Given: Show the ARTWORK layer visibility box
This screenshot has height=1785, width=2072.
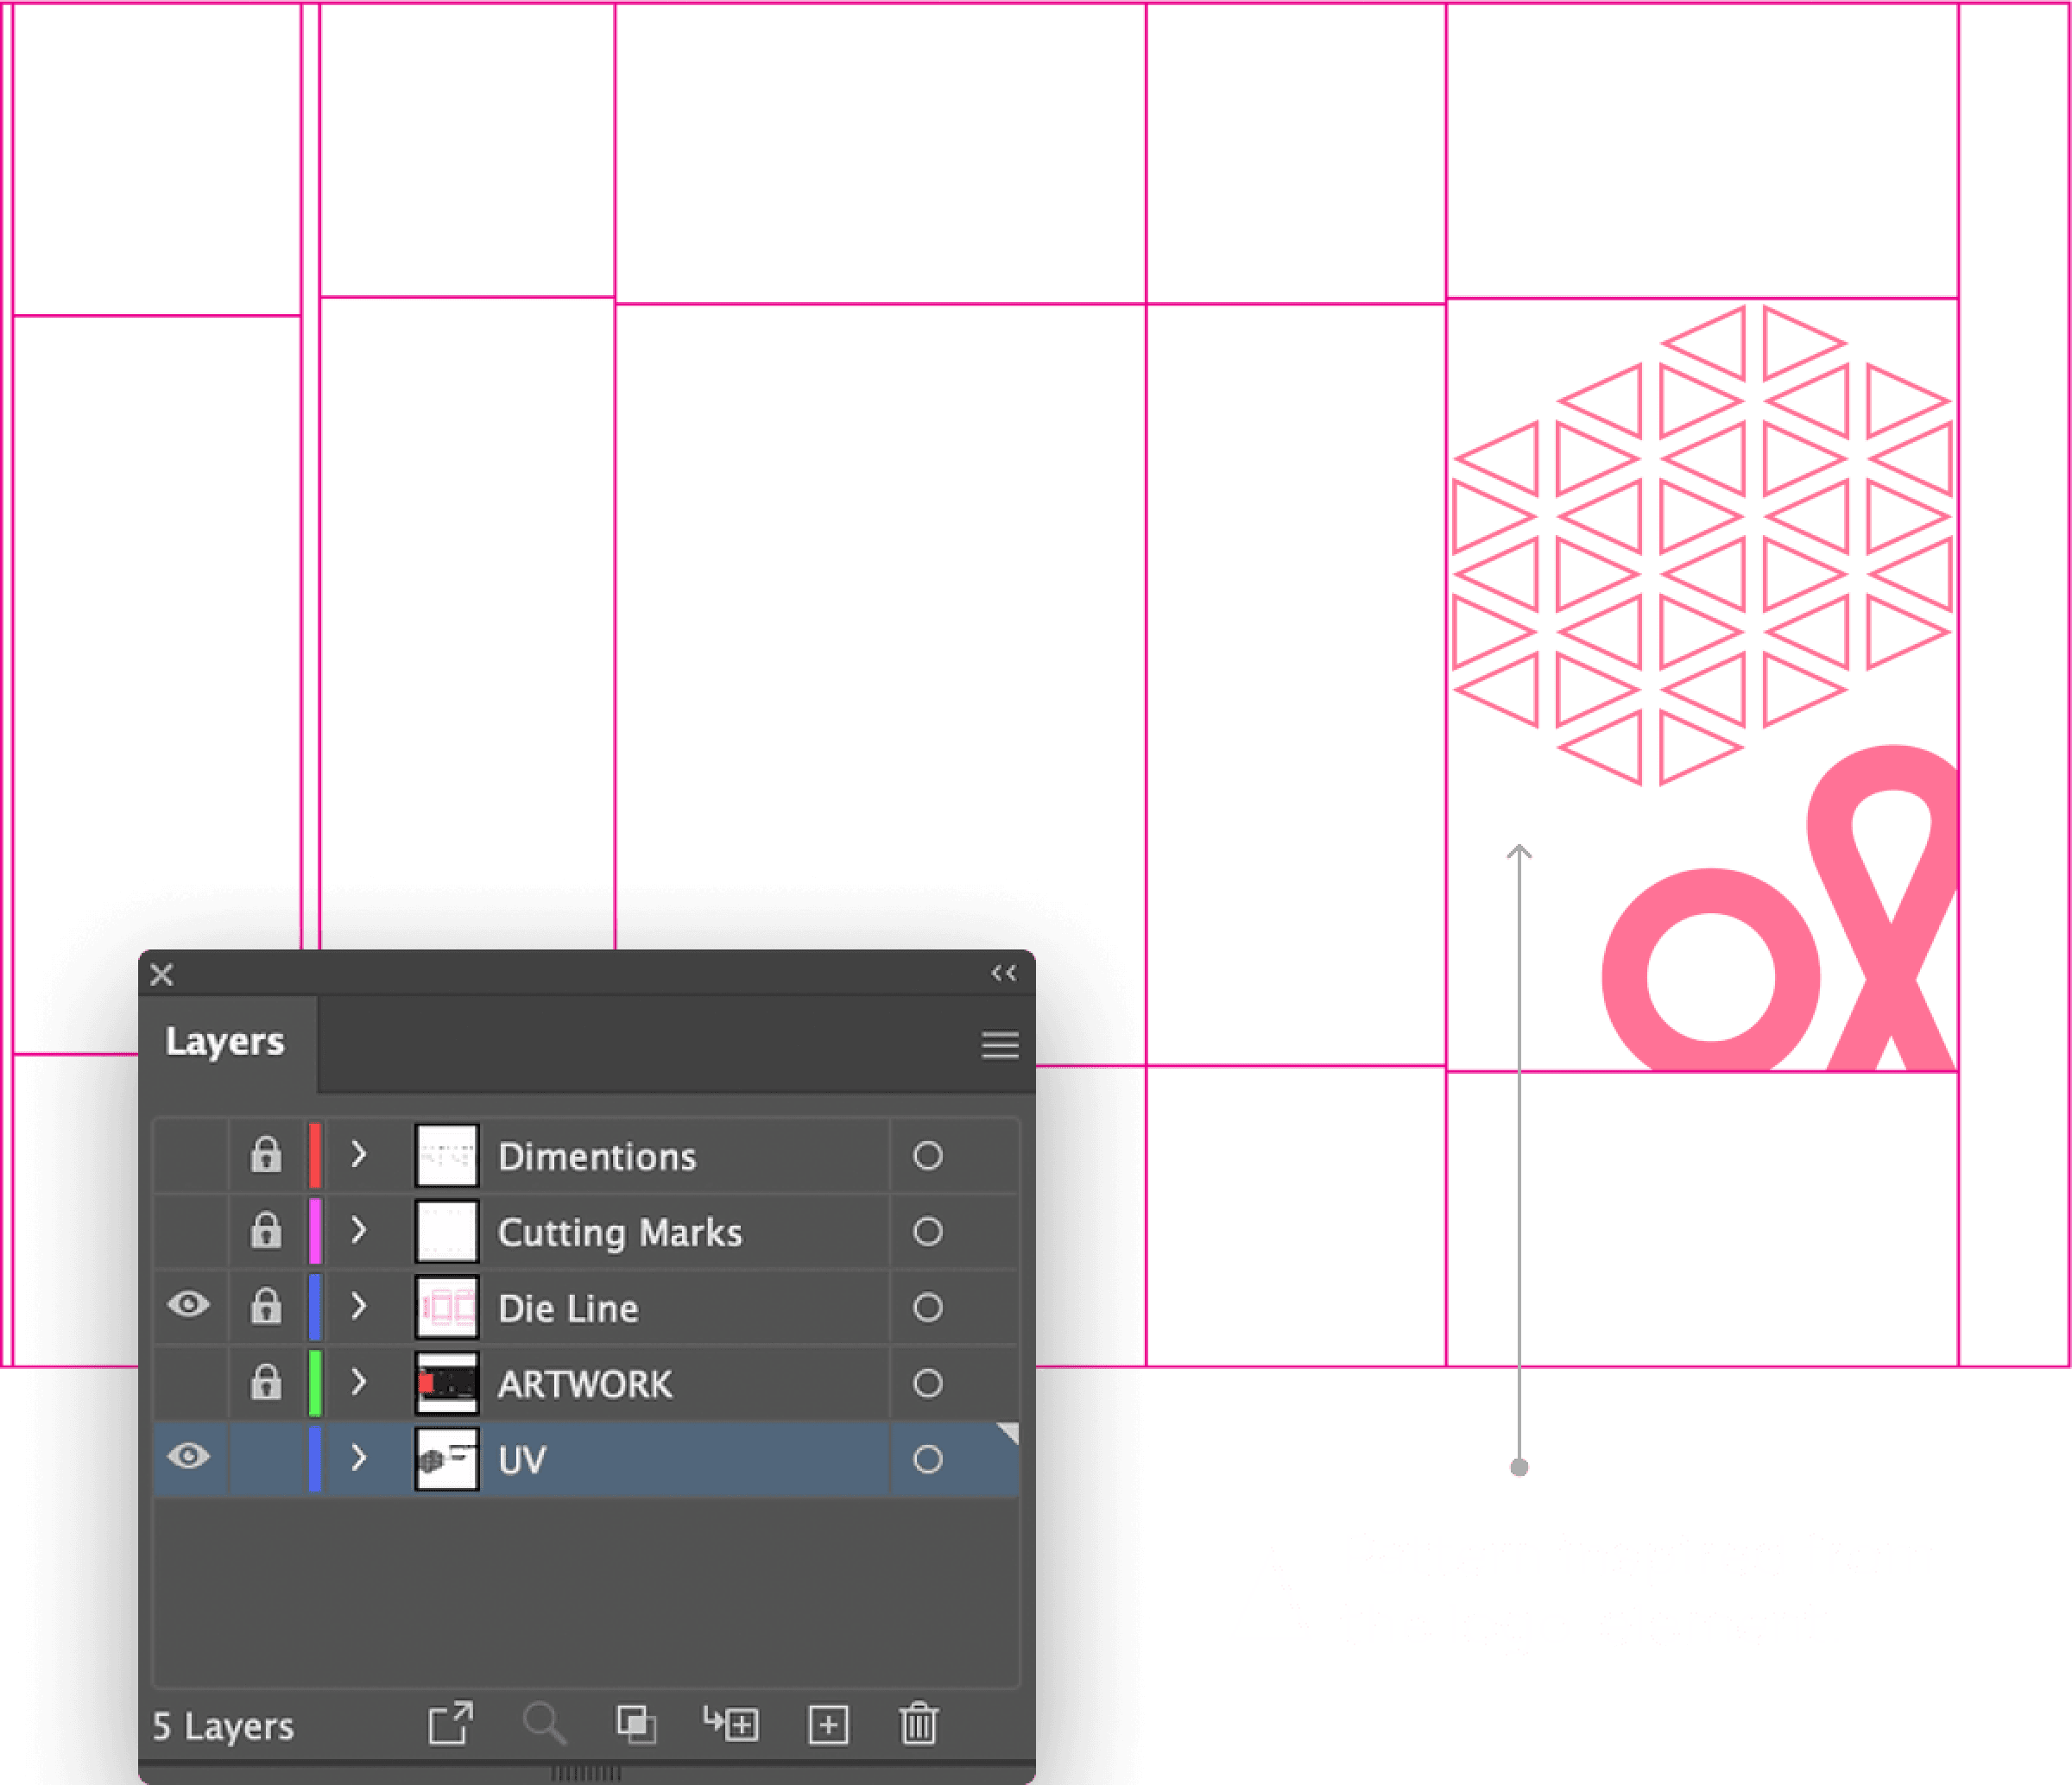Looking at the screenshot, I should [x=188, y=1383].
